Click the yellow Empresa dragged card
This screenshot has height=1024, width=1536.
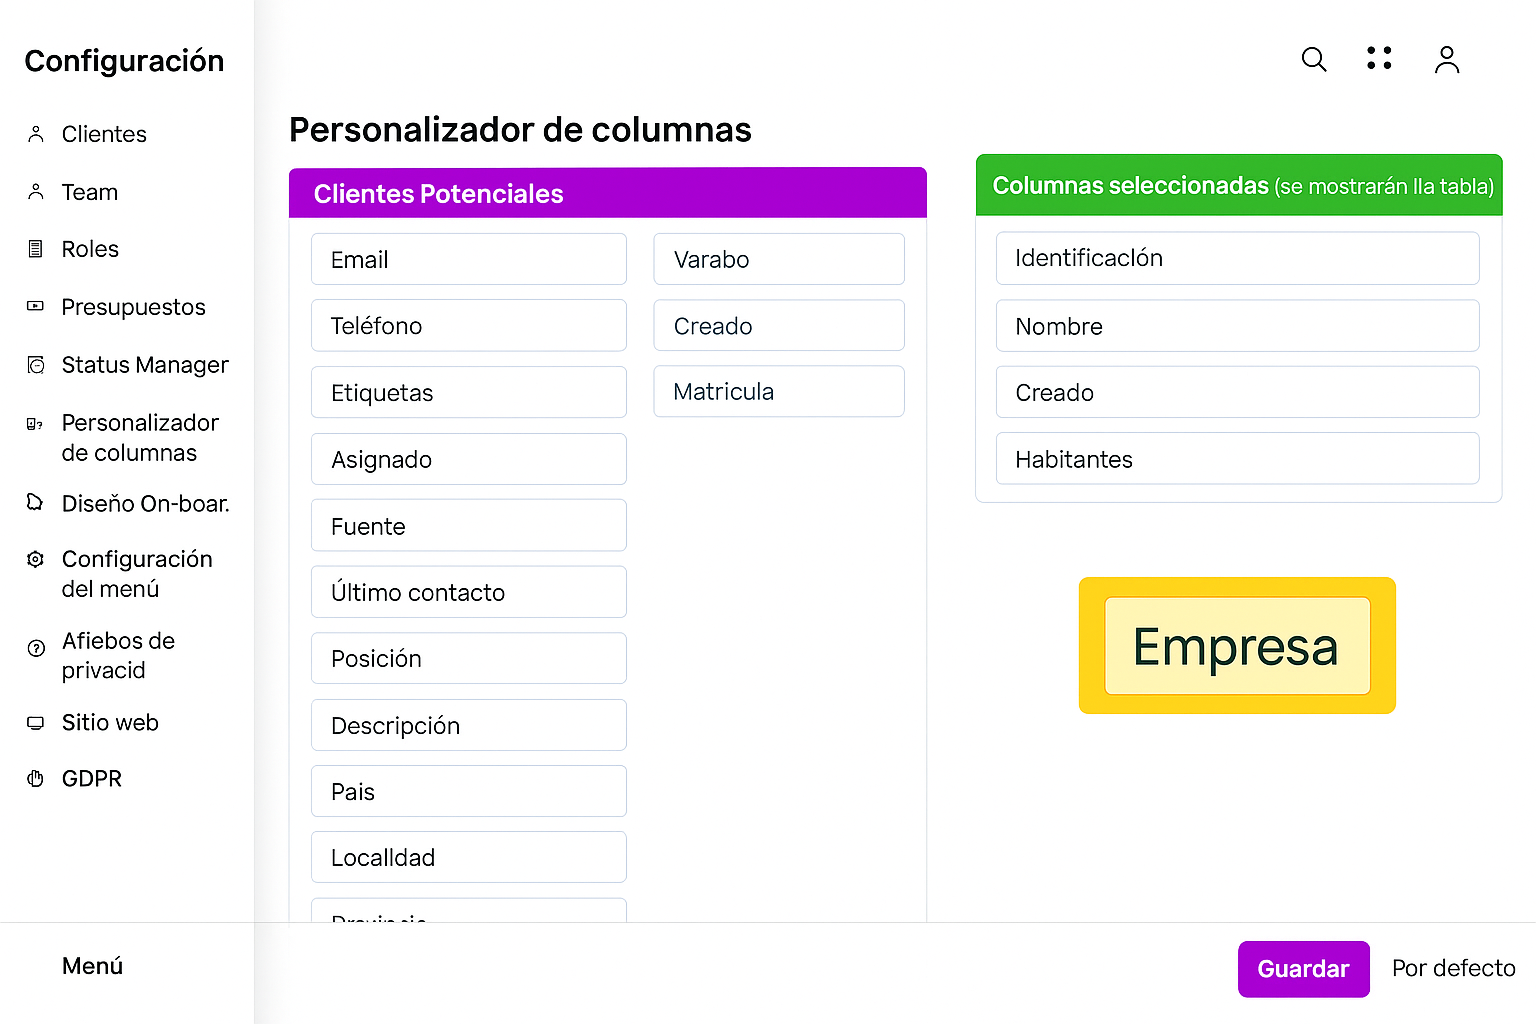[1236, 646]
